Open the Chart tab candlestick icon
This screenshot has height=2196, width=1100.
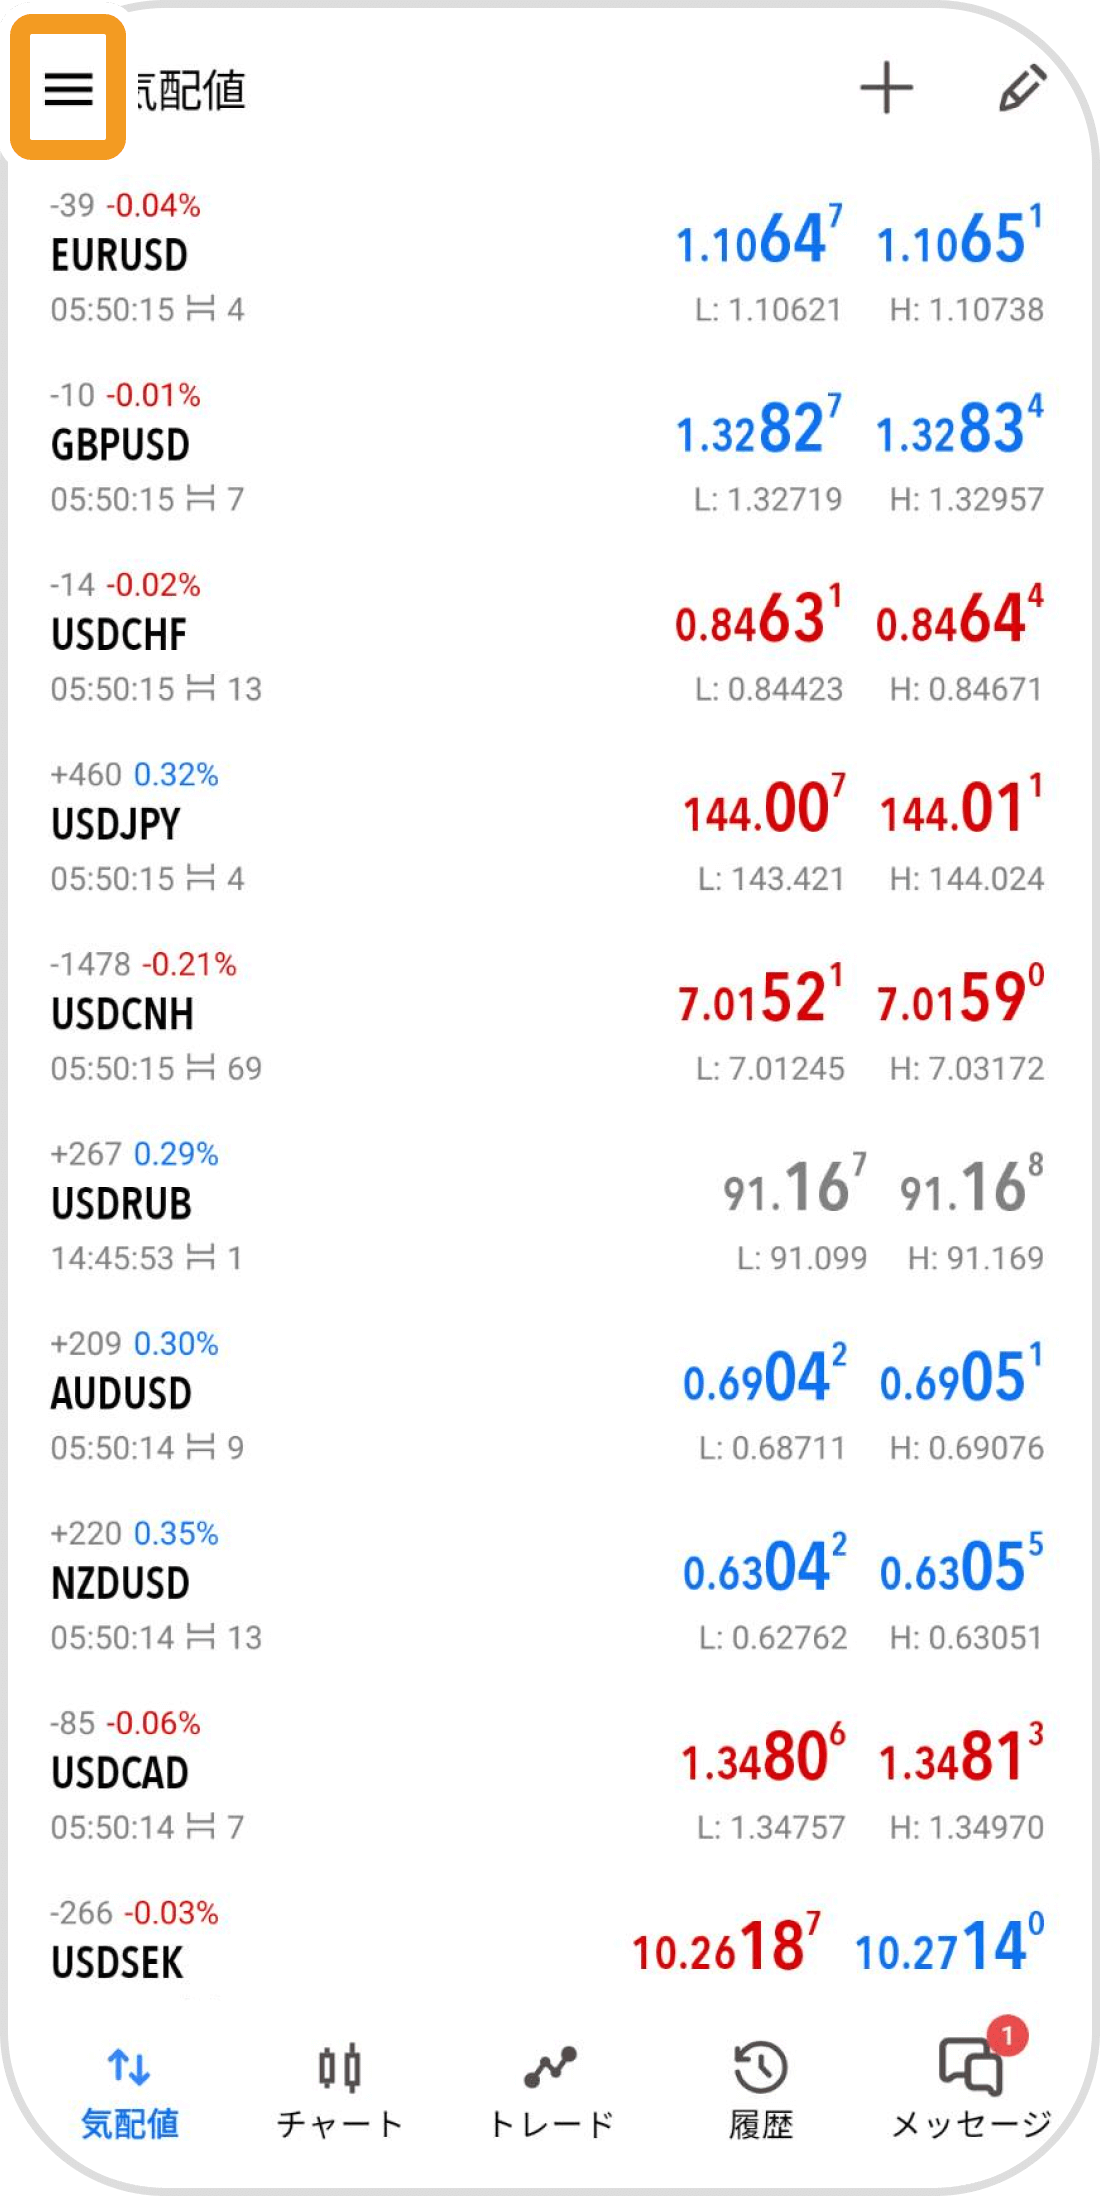339,2068
